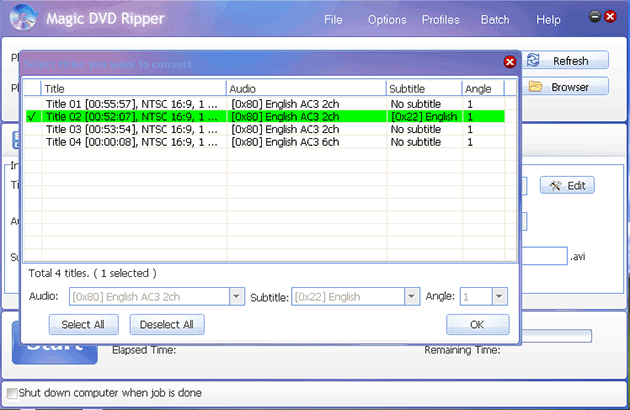Click the conversion progress bar

point(556,336)
